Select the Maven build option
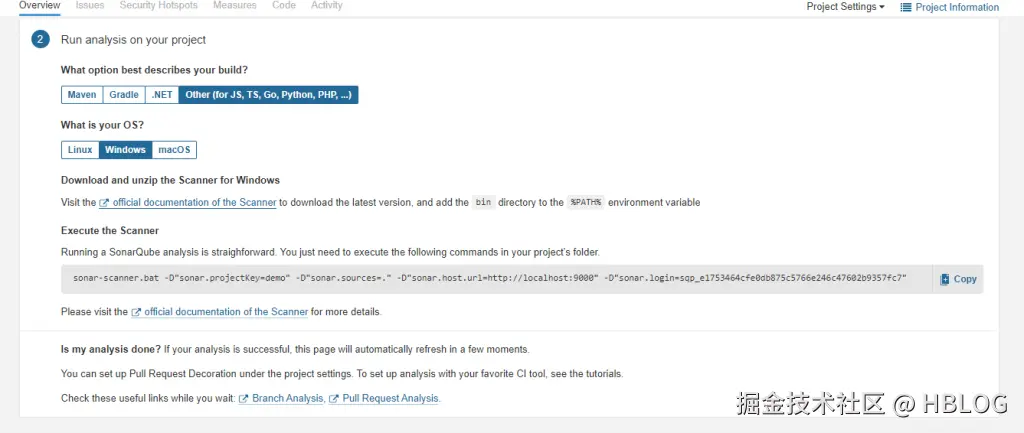 point(82,95)
